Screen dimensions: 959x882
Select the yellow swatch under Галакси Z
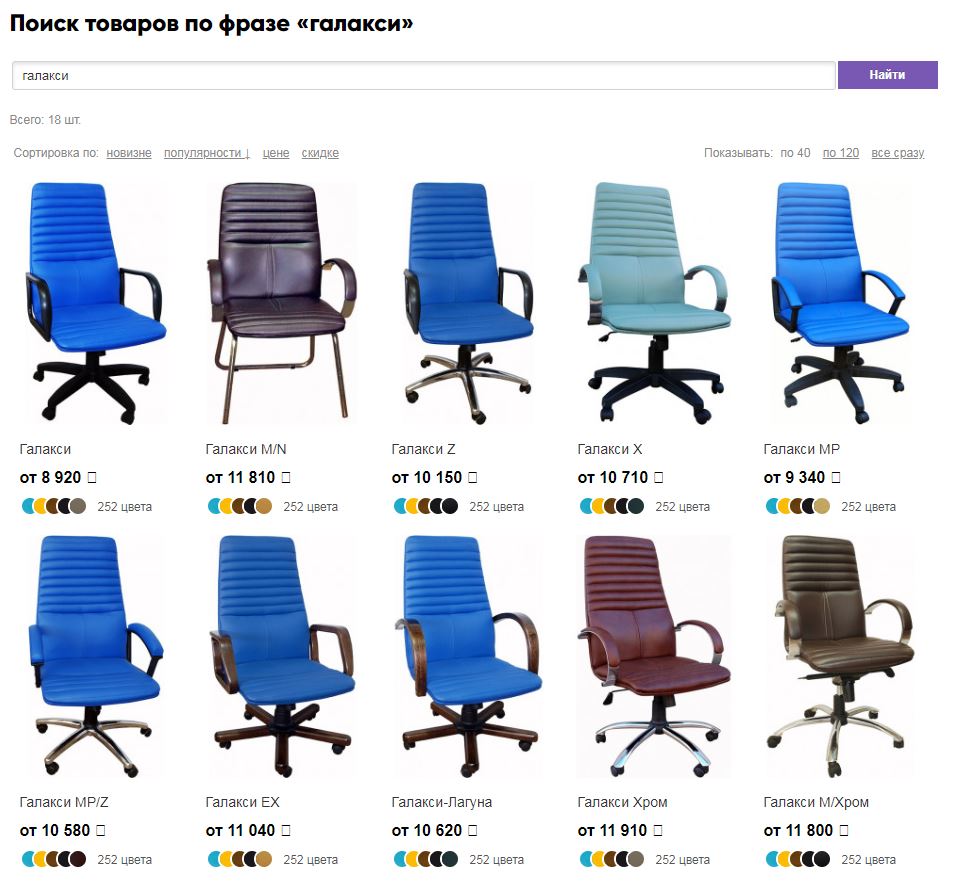point(413,506)
